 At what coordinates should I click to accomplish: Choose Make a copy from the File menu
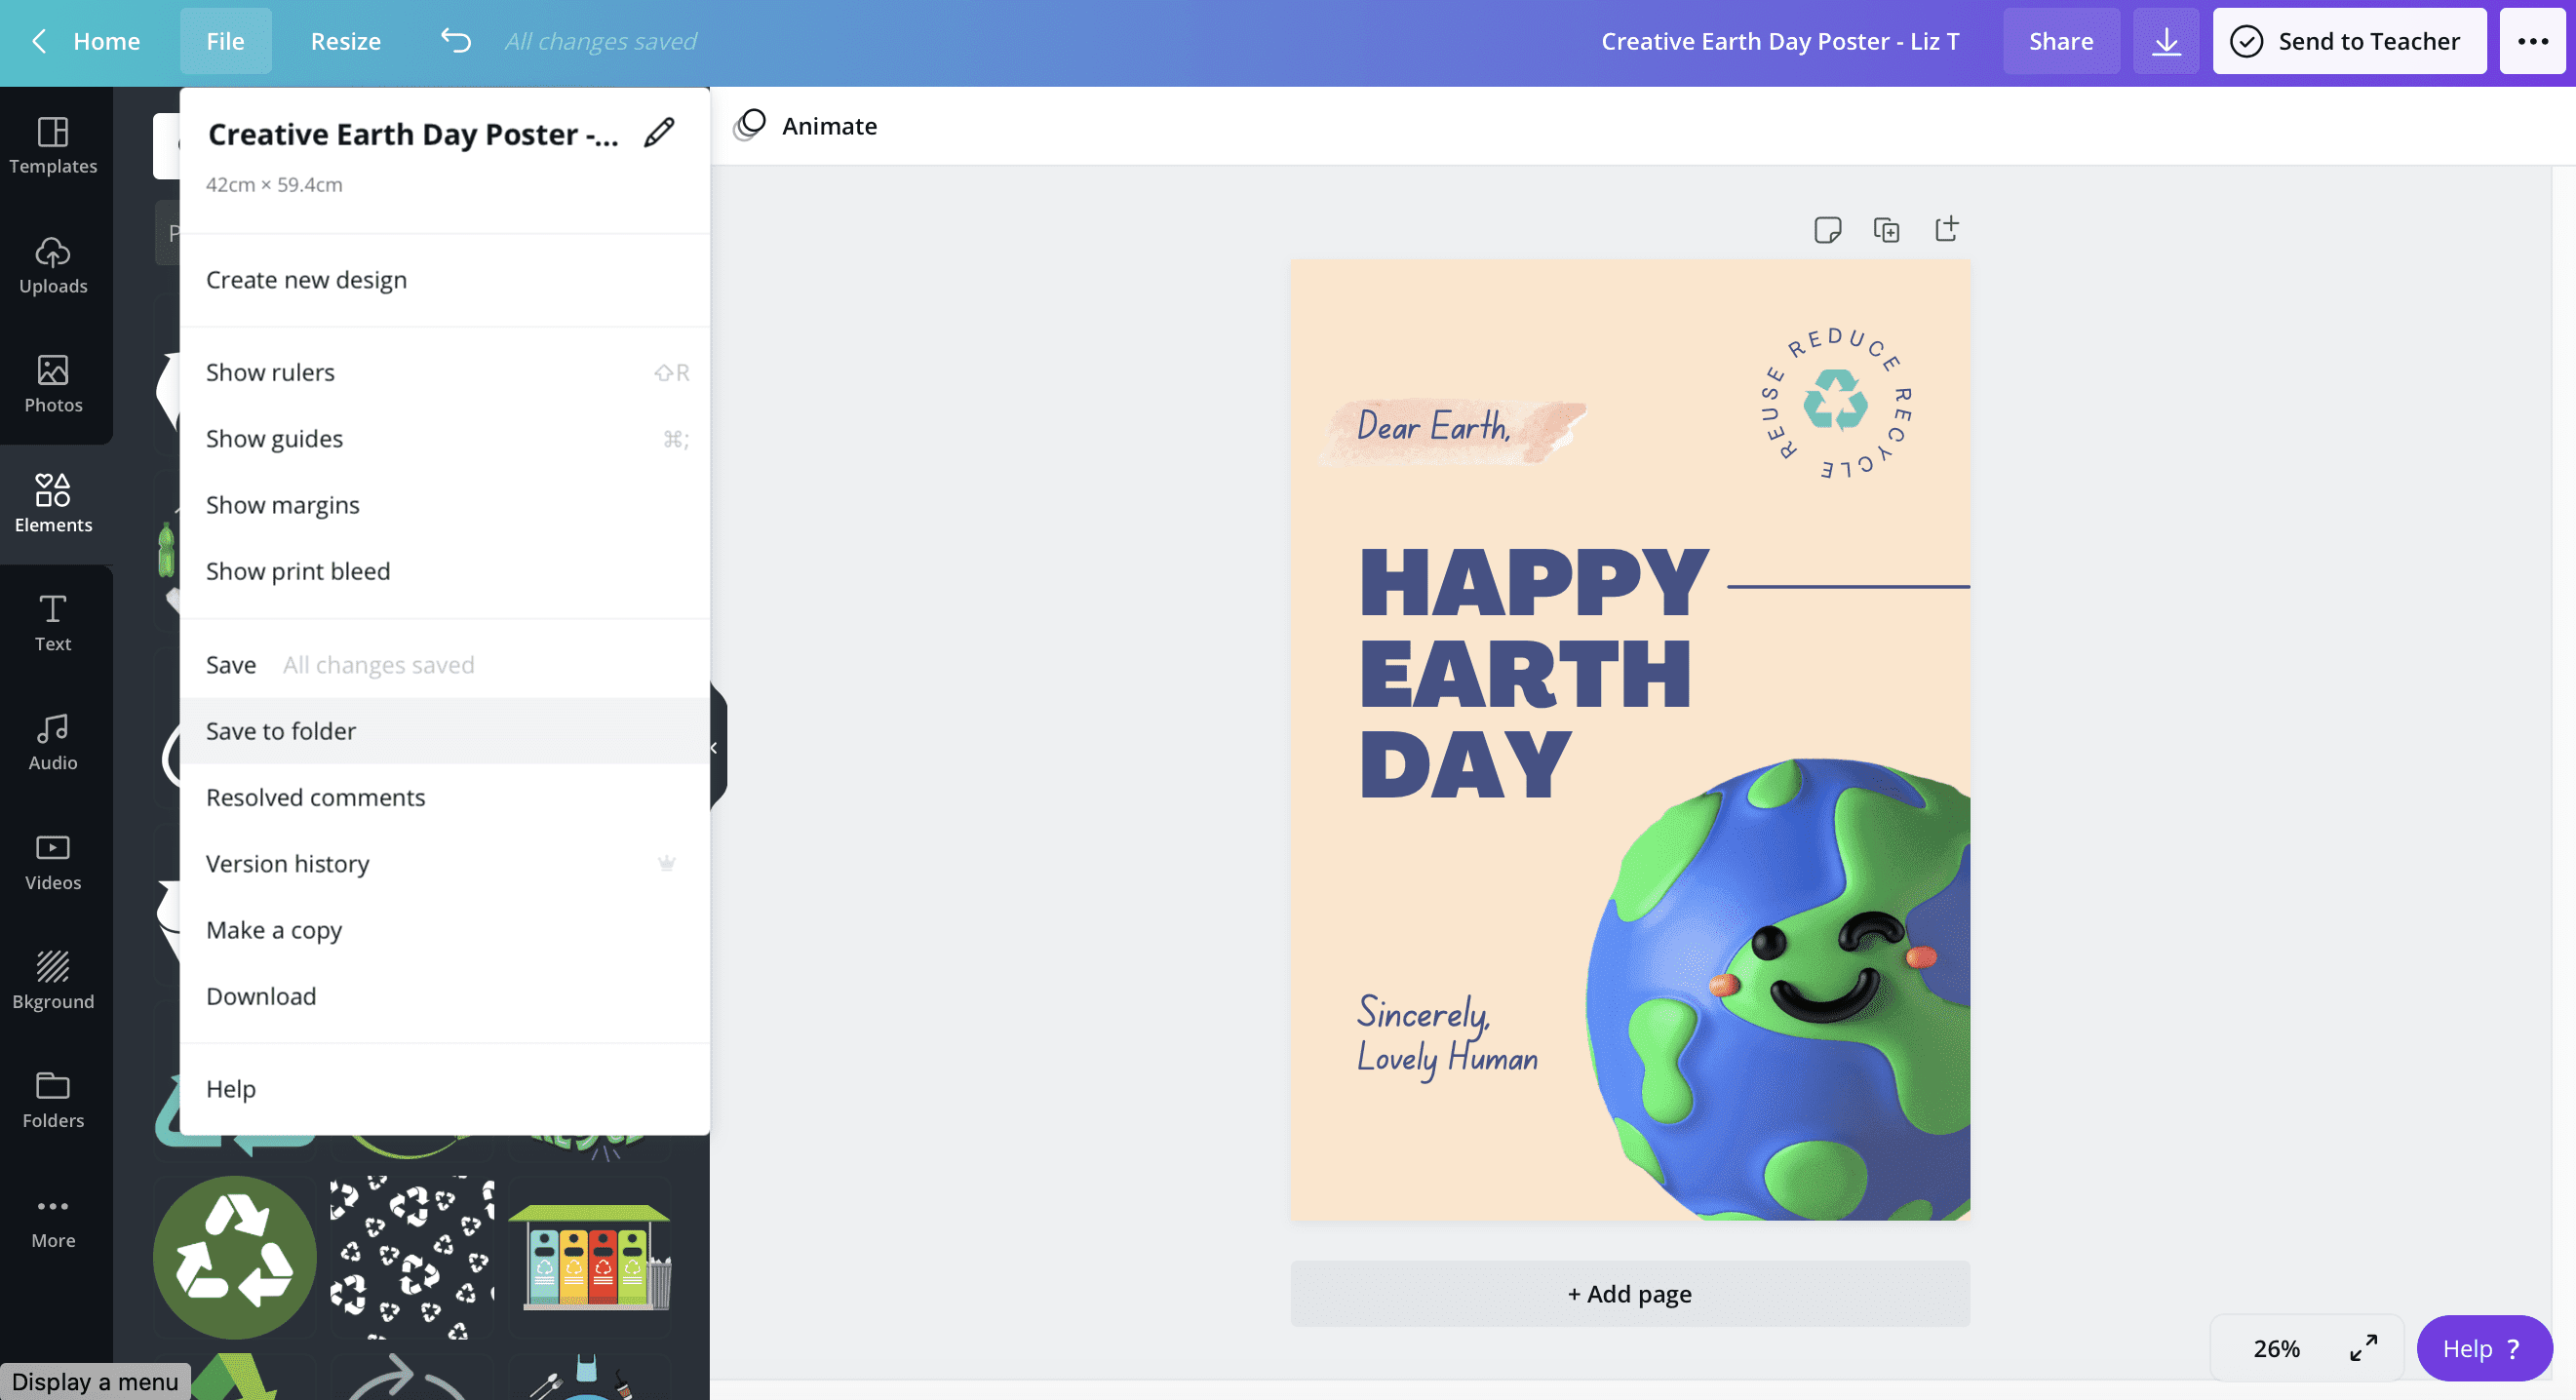274,929
